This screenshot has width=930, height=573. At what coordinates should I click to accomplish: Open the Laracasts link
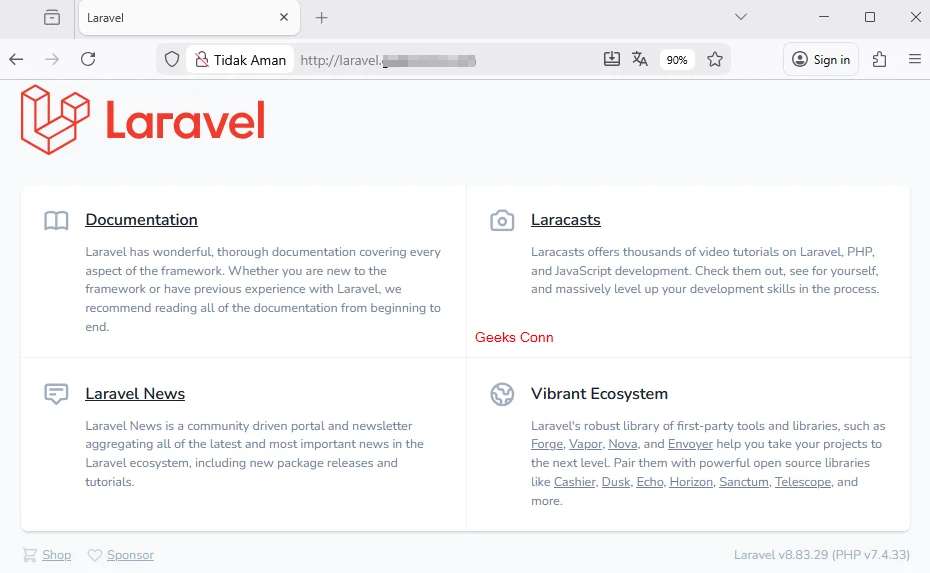[x=565, y=219]
